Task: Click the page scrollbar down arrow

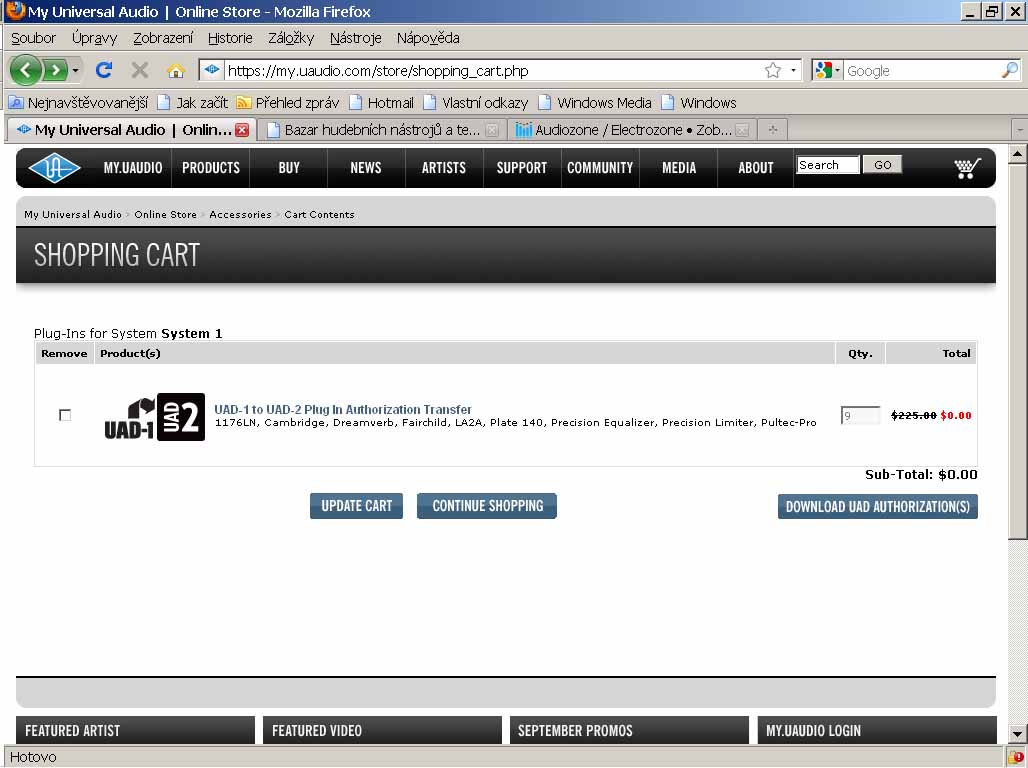Action: pos(1017,734)
